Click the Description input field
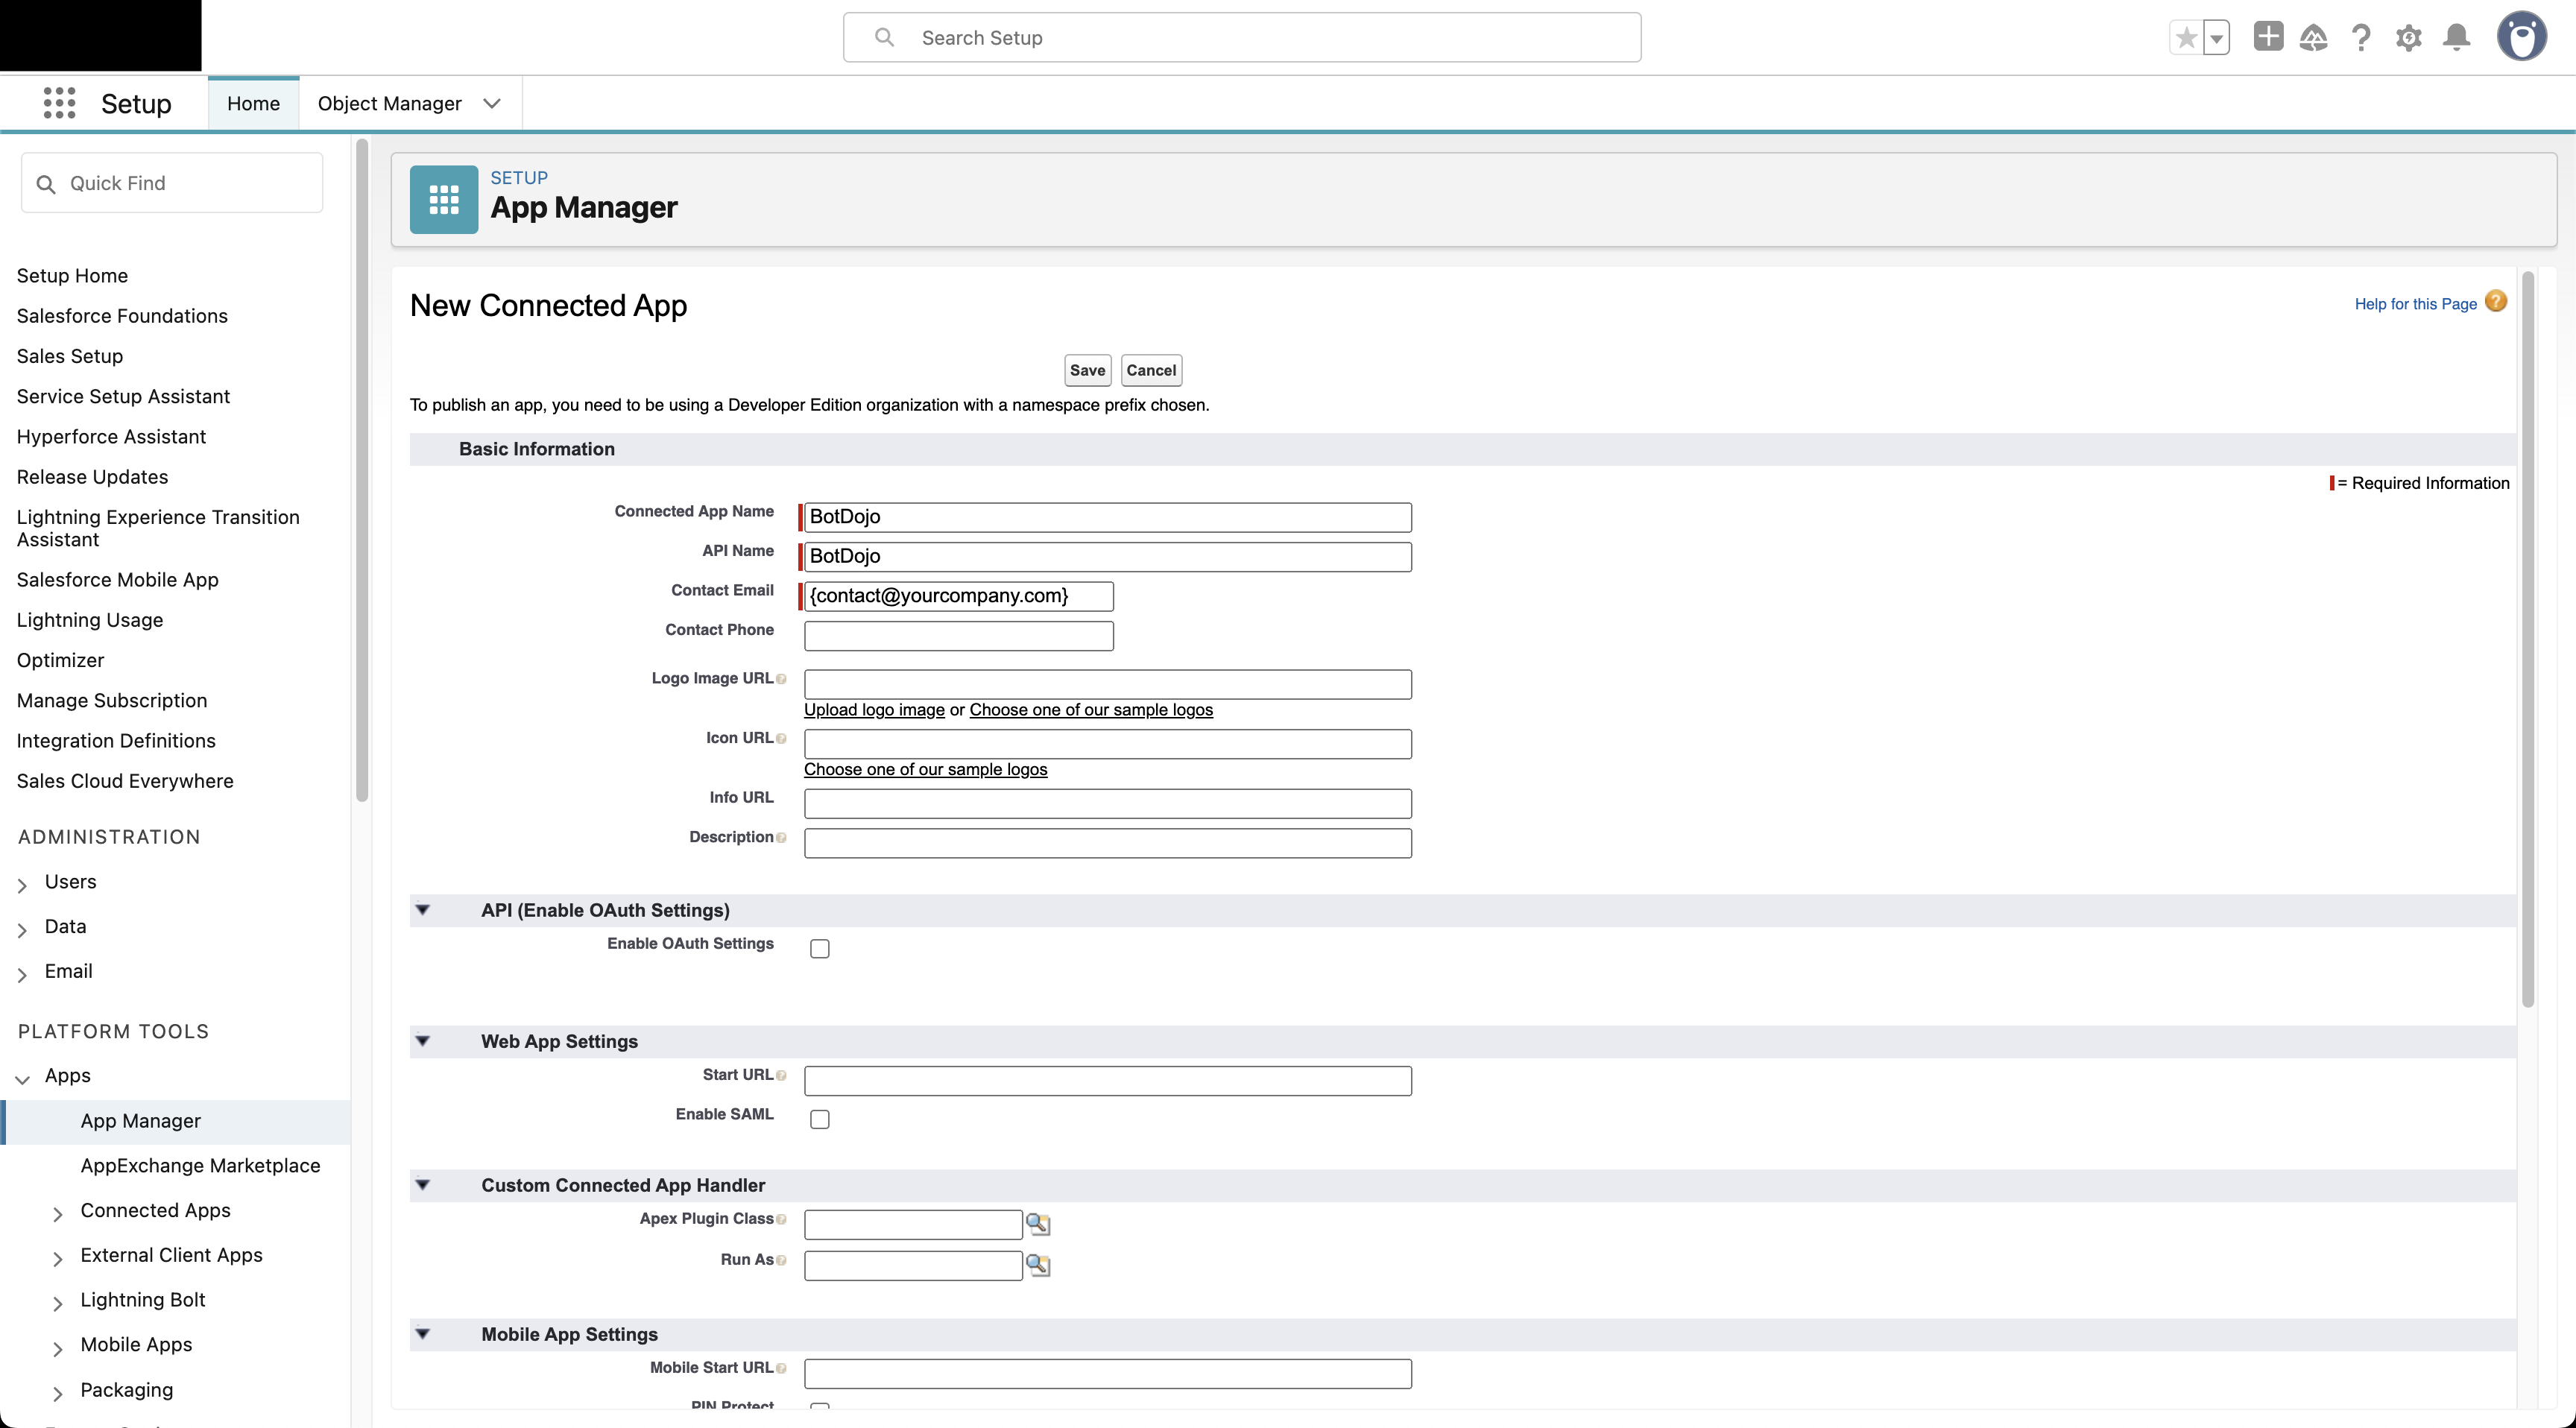The width and height of the screenshot is (2576, 1428). pyautogui.click(x=1107, y=843)
